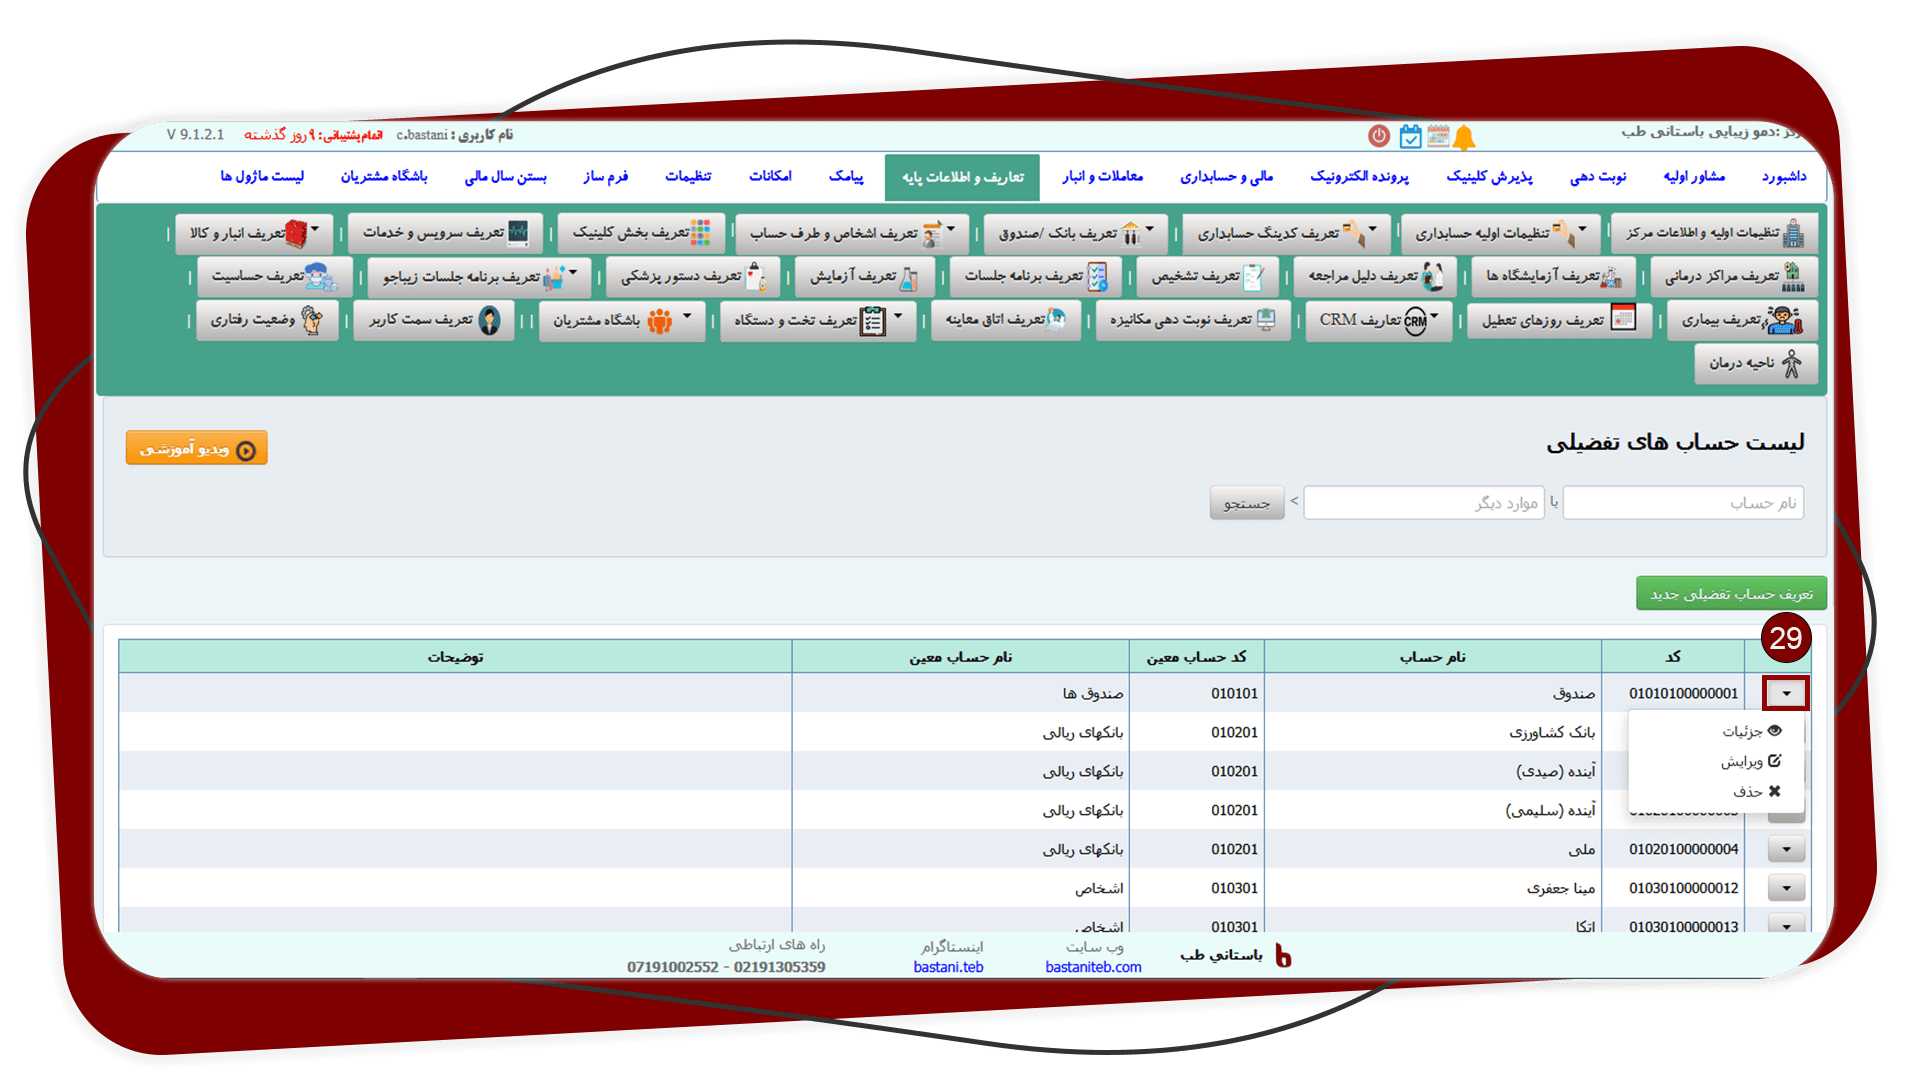Choose حذف from row menu
The height and width of the screenshot is (1080, 1920).
[x=1757, y=791]
